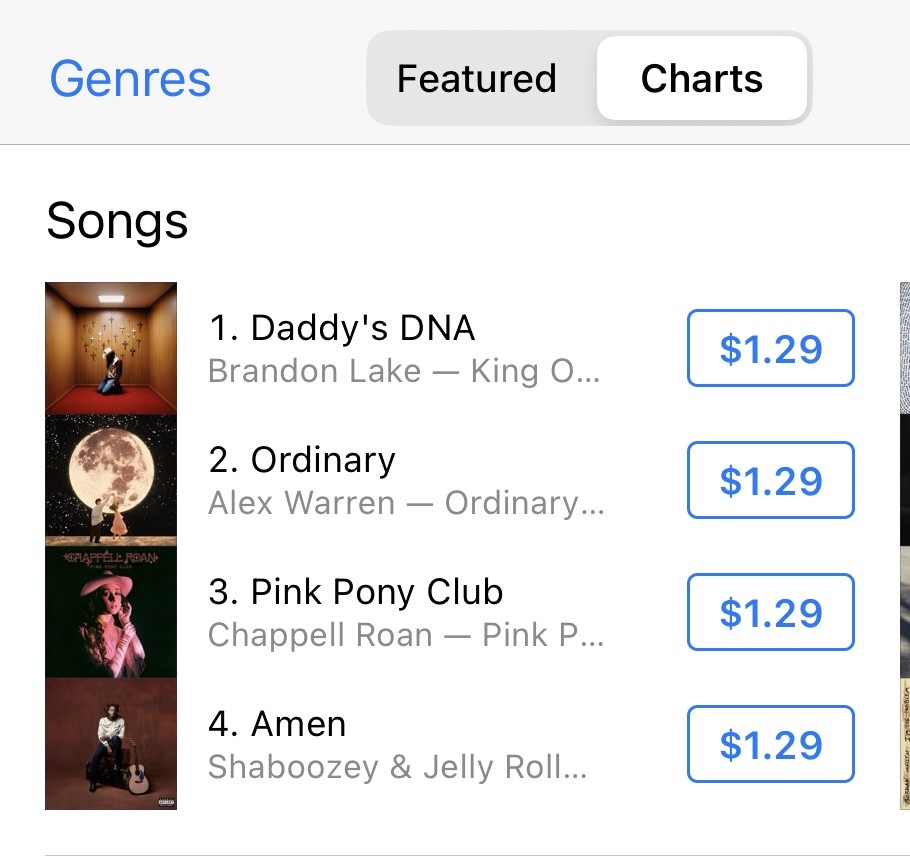Open the song title Daddy's DNA
910x863 pixels.
click(342, 327)
